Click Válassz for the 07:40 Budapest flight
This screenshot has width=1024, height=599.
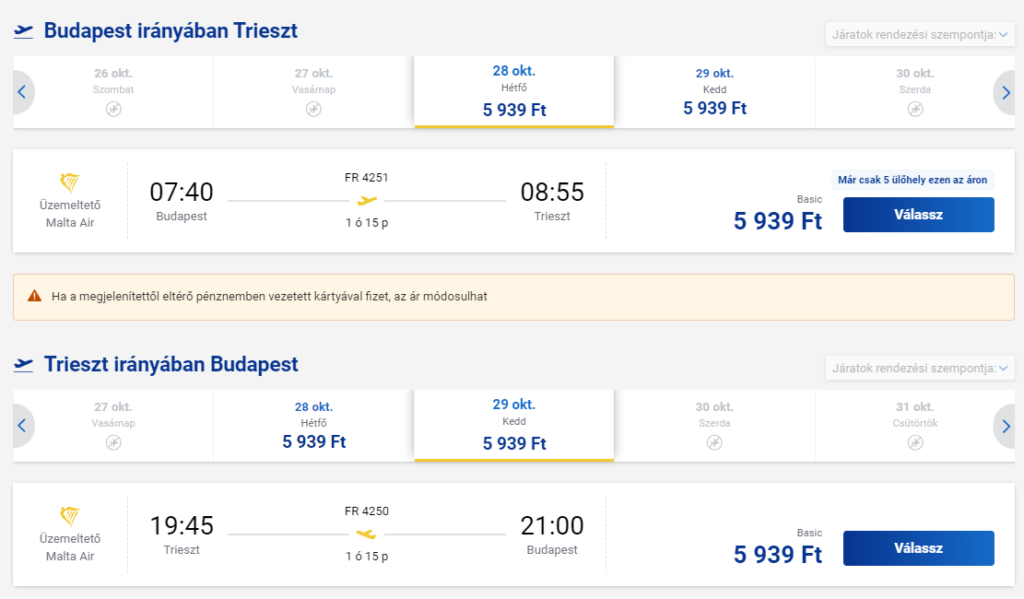tap(918, 214)
